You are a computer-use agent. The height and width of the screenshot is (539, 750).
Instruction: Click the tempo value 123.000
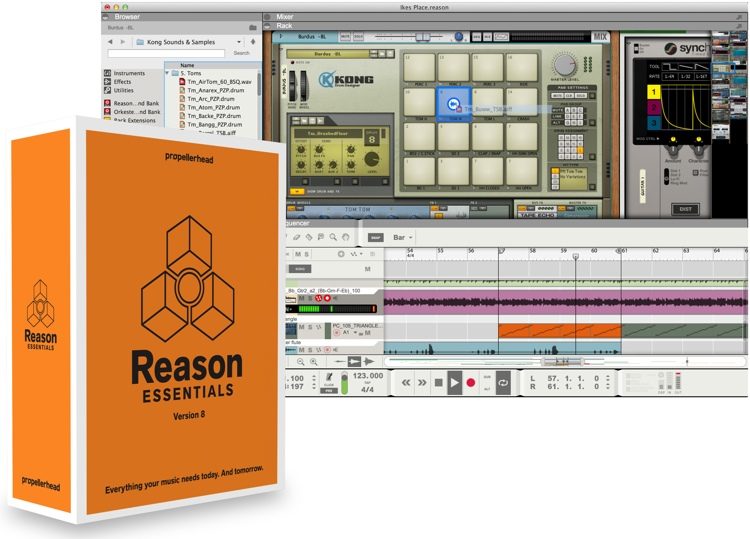point(368,376)
